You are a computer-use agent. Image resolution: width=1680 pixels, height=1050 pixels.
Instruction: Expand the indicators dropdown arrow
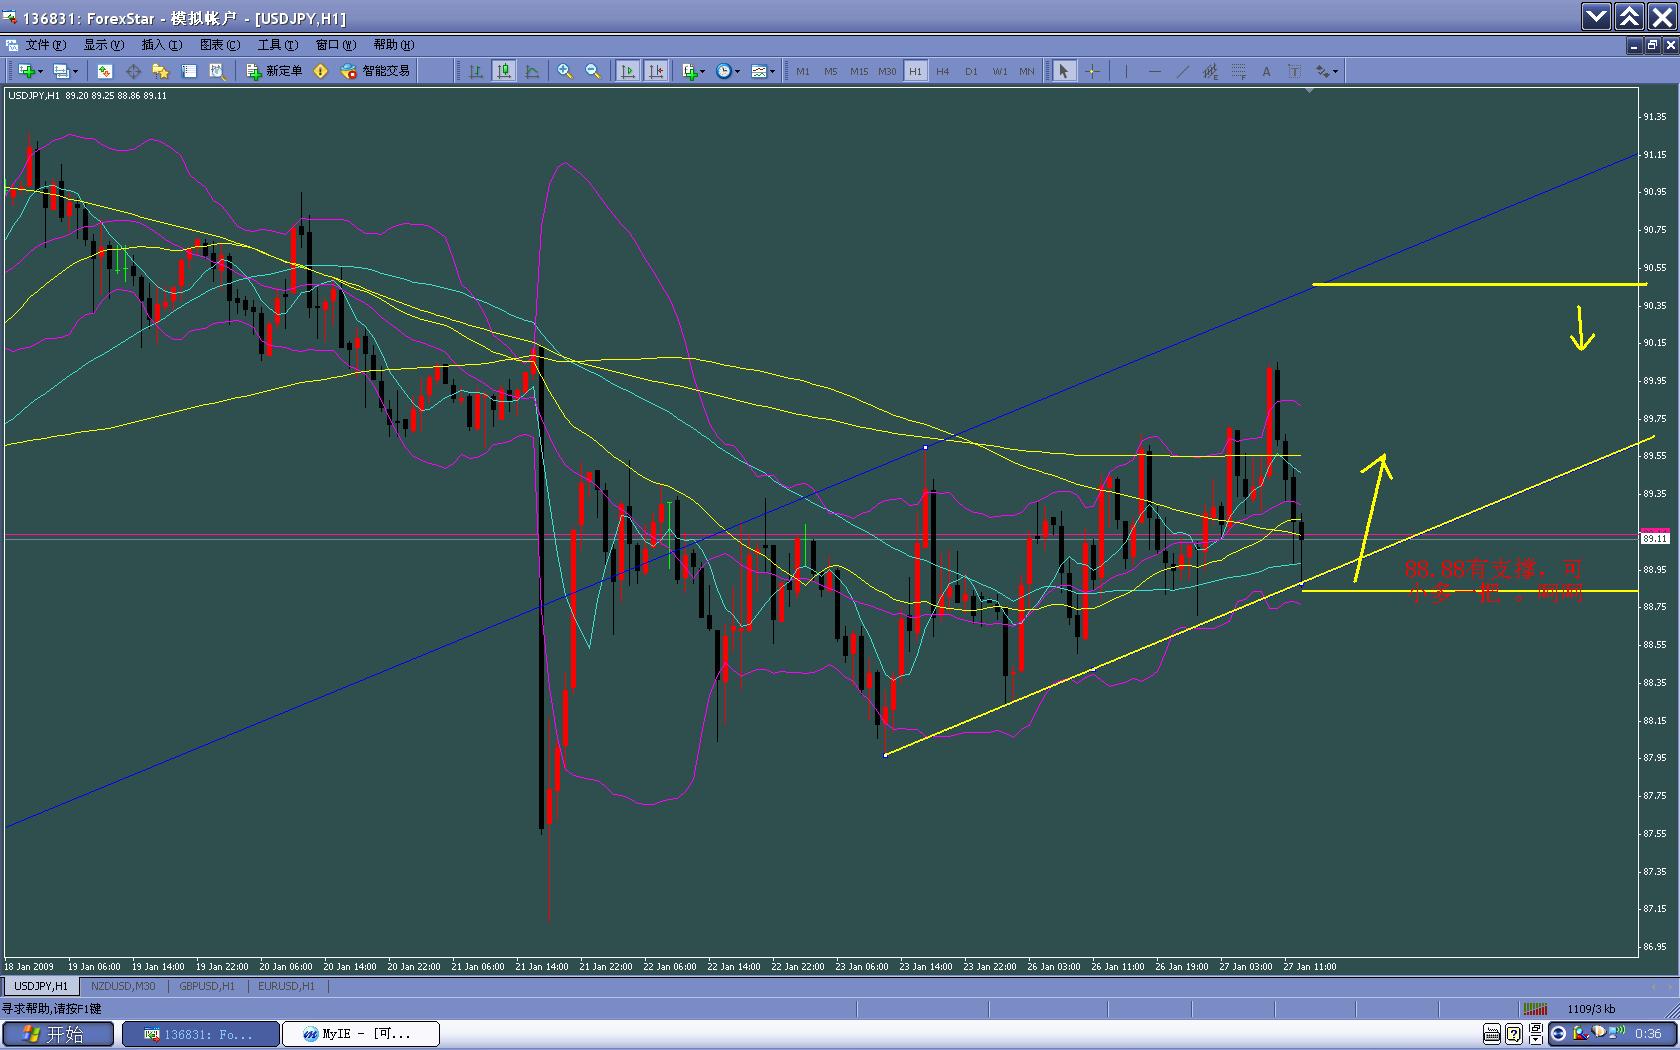(x=703, y=71)
